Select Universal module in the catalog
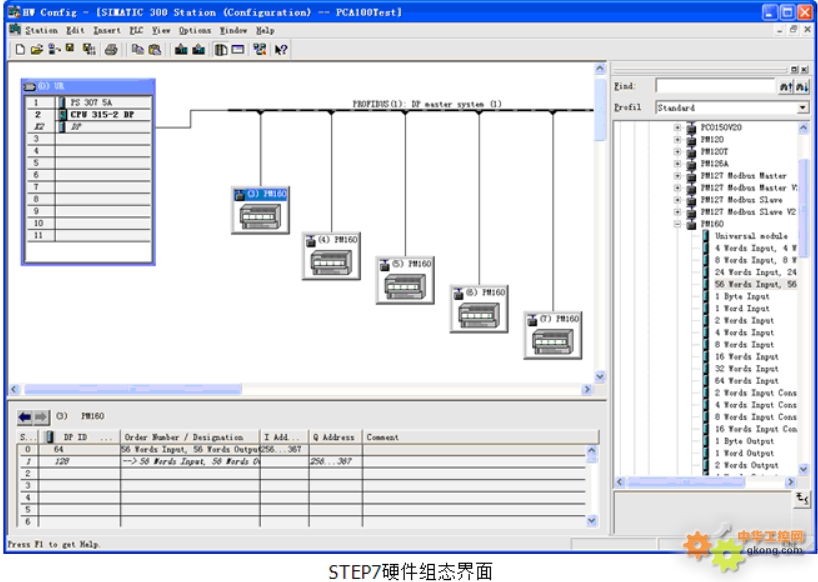The width and height of the screenshot is (818, 582). click(751, 236)
